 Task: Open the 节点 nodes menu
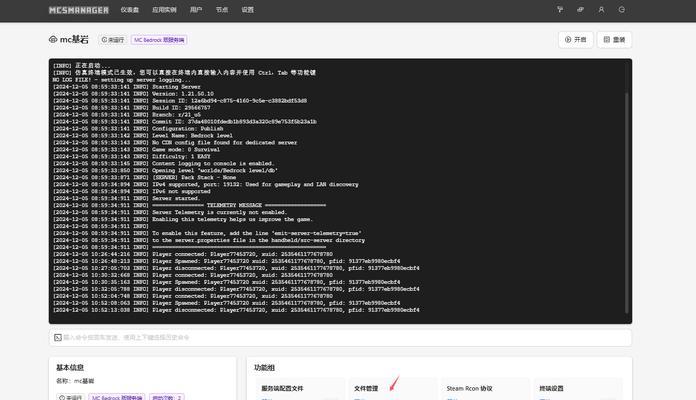pyautogui.click(x=221, y=10)
